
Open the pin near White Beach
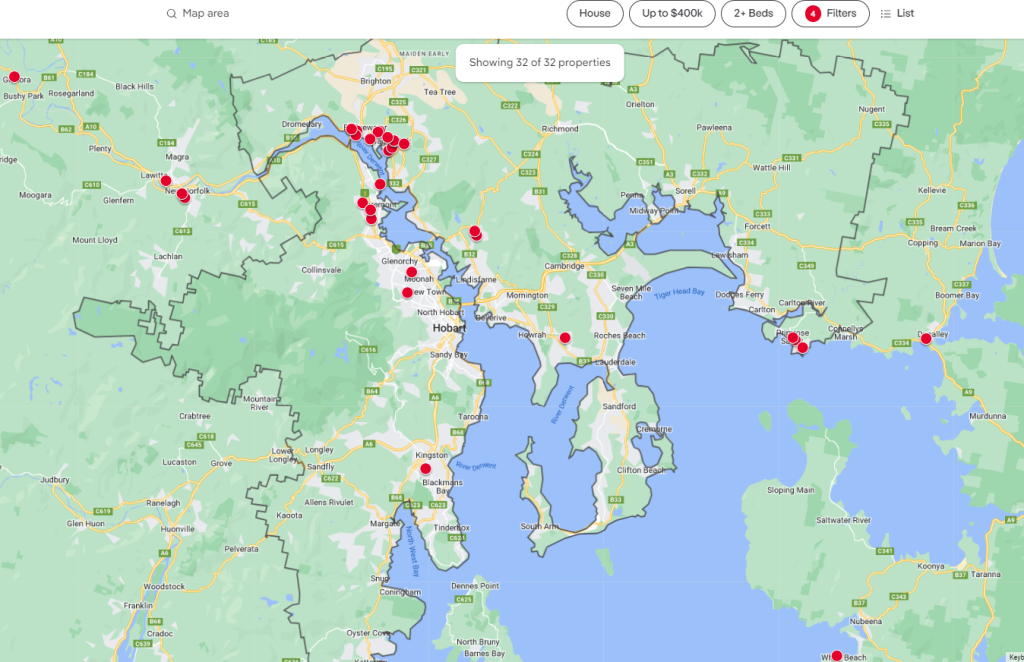tap(837, 656)
